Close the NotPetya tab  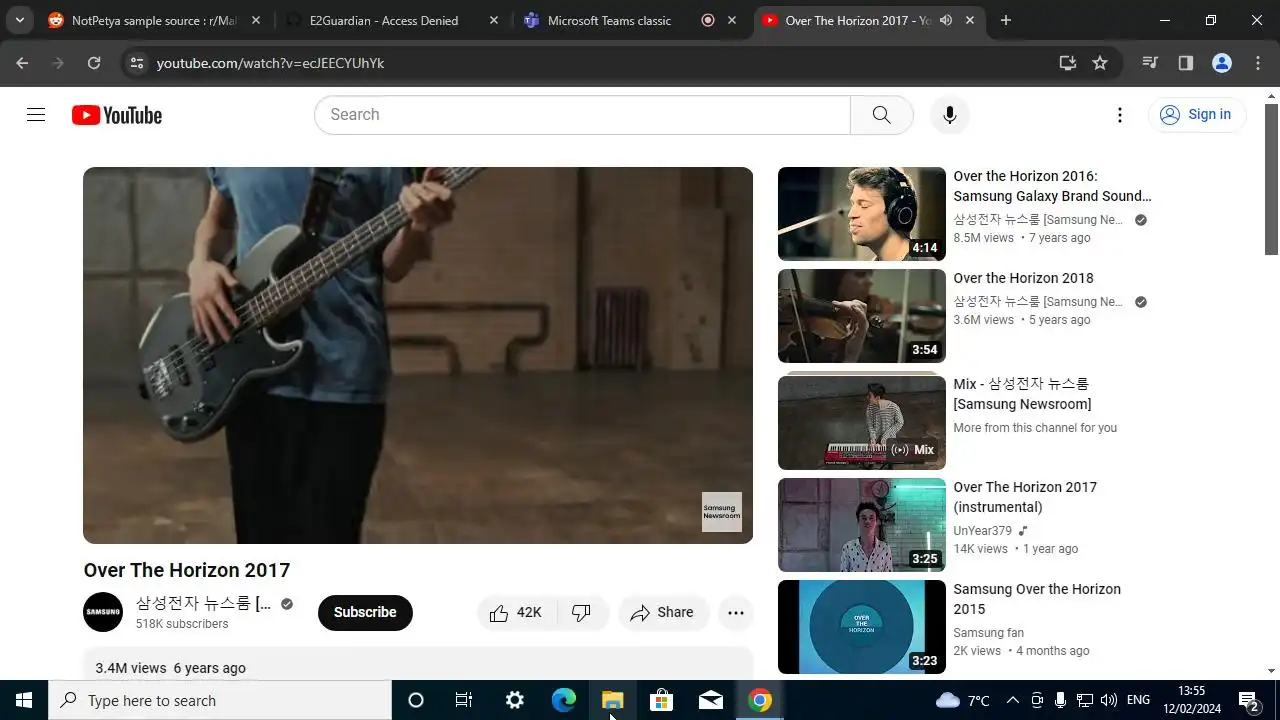point(256,20)
